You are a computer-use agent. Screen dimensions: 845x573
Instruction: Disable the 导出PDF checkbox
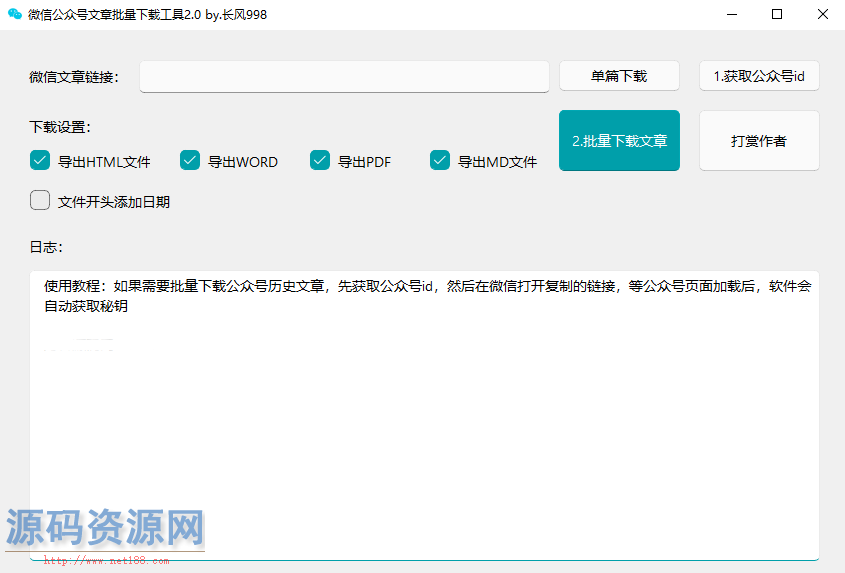pyautogui.click(x=320, y=160)
